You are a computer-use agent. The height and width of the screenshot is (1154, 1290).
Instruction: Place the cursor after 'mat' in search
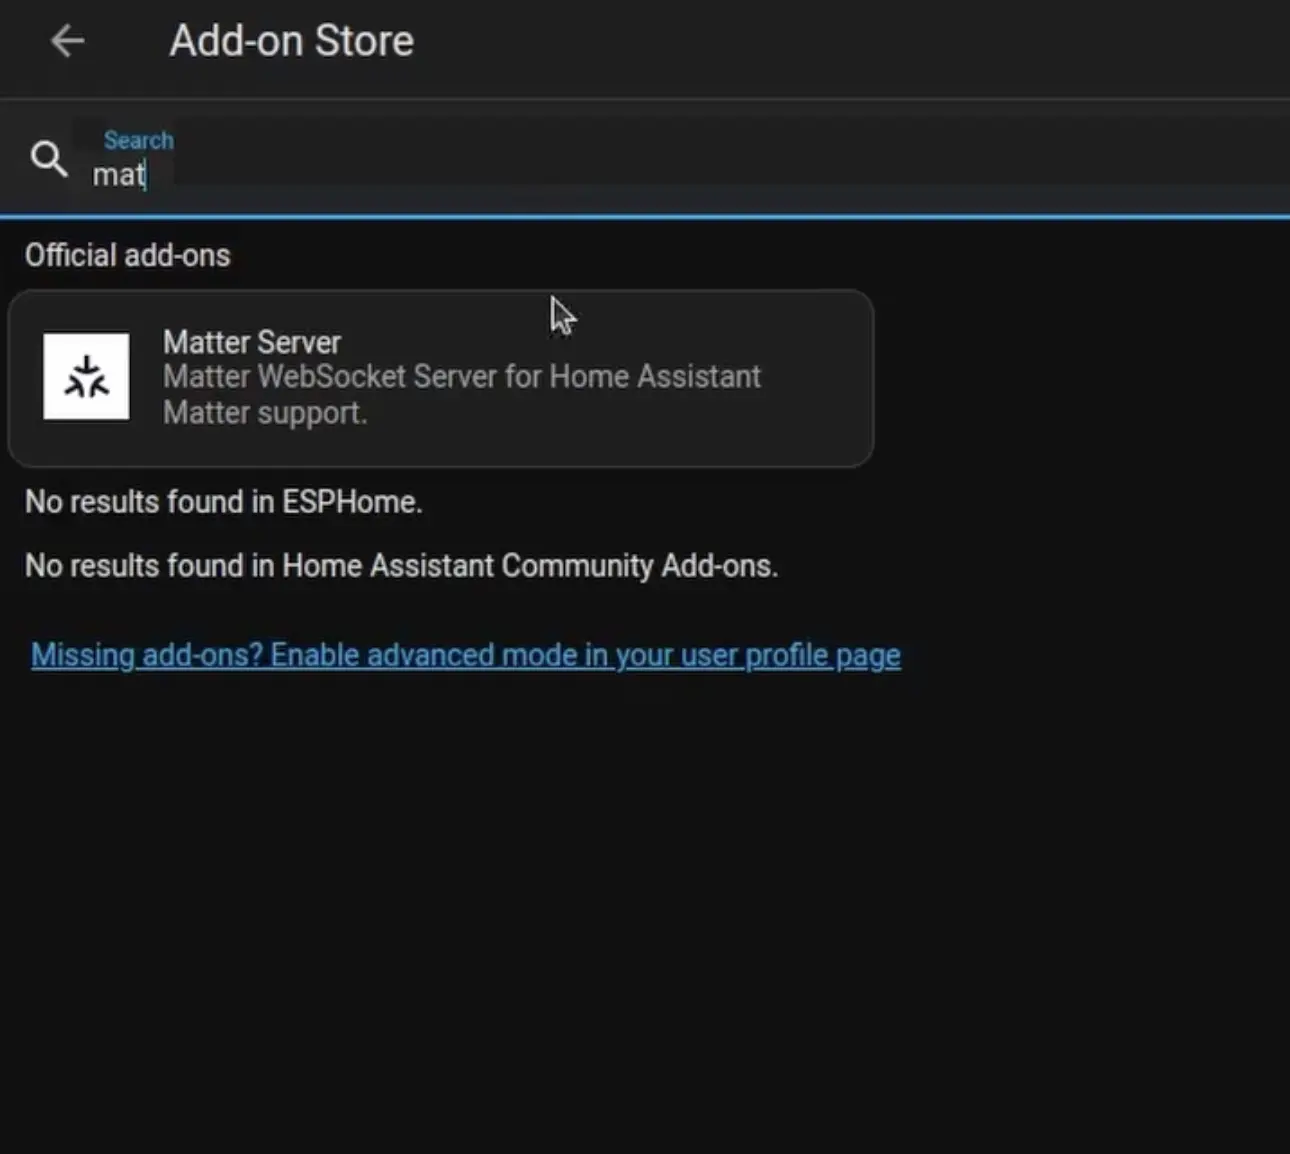148,176
